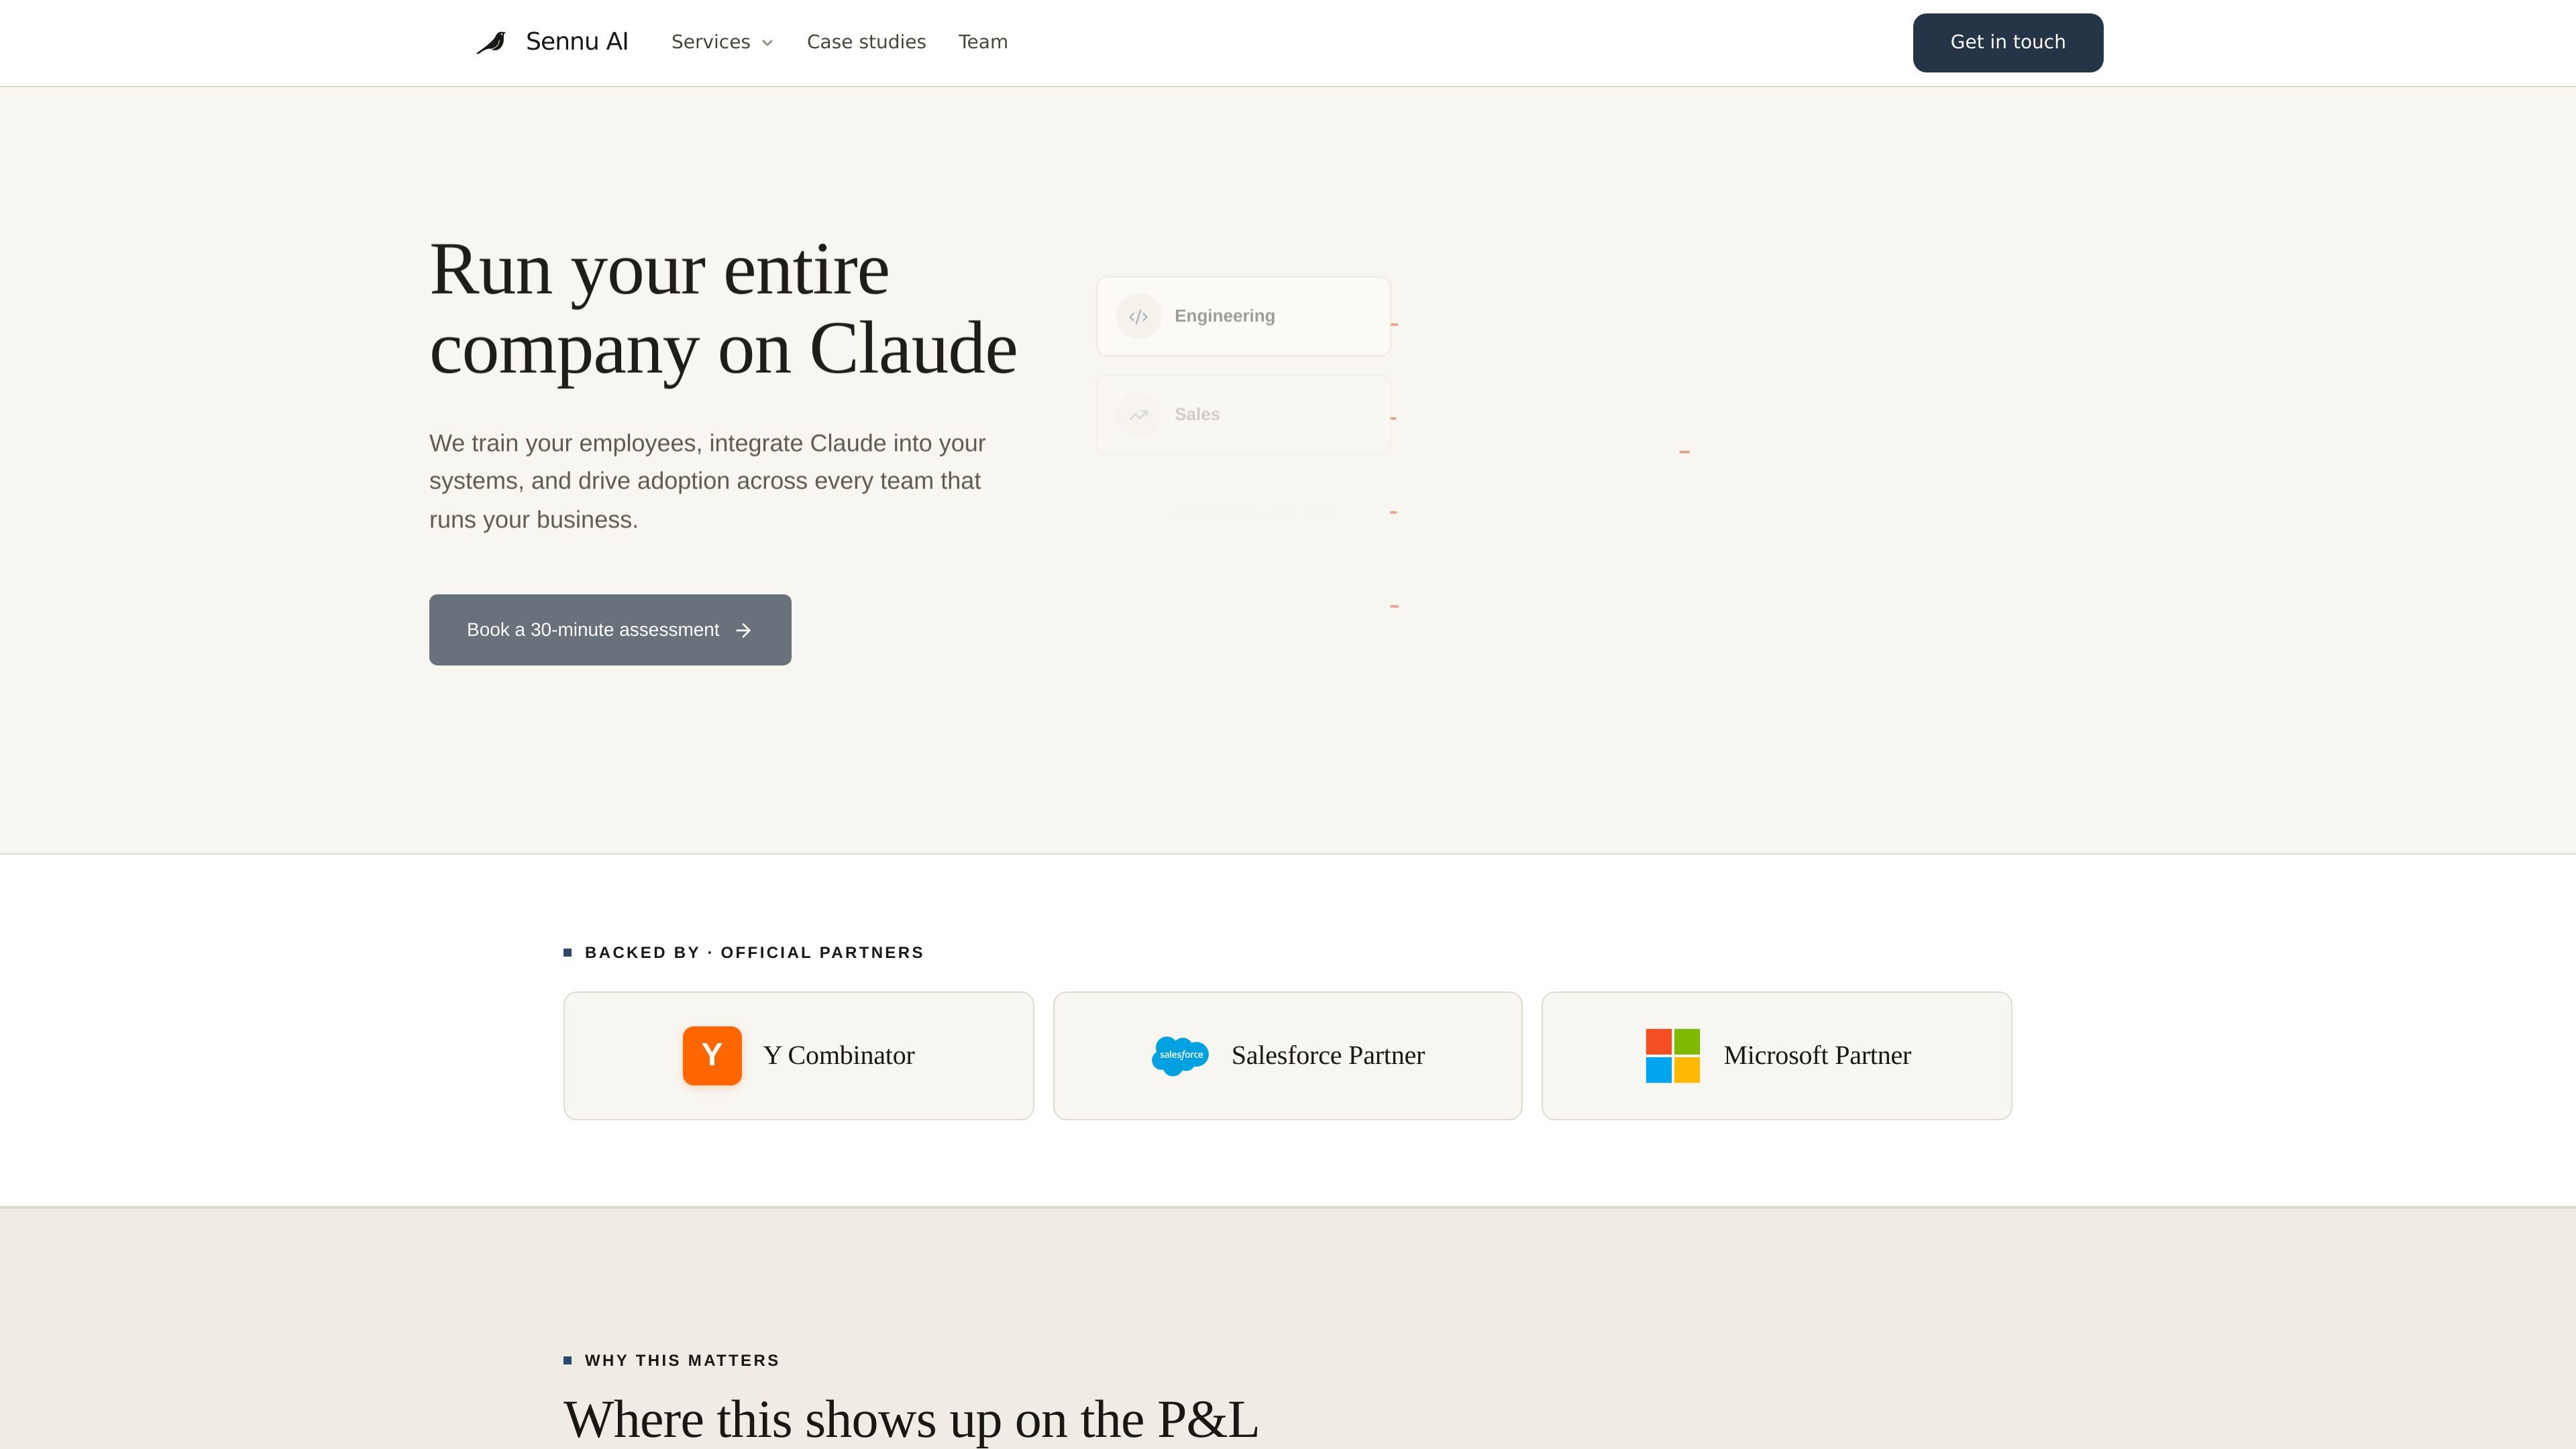The height and width of the screenshot is (1449, 2576).
Task: Select the Engineering card
Action: [x=1243, y=316]
